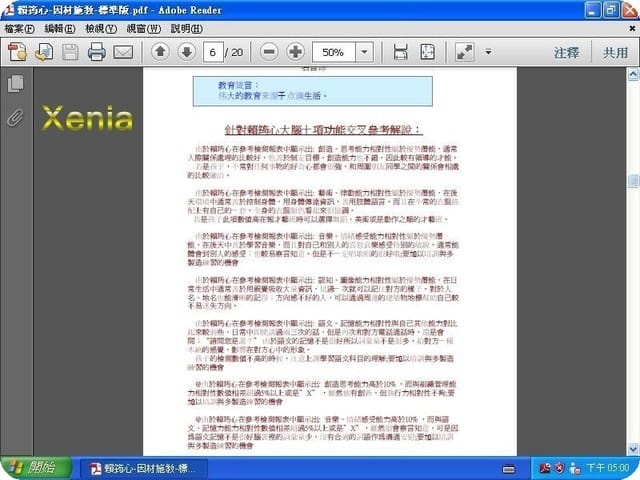Open the 視窗(W) menu
This screenshot has height=480, width=640.
click(x=143, y=29)
